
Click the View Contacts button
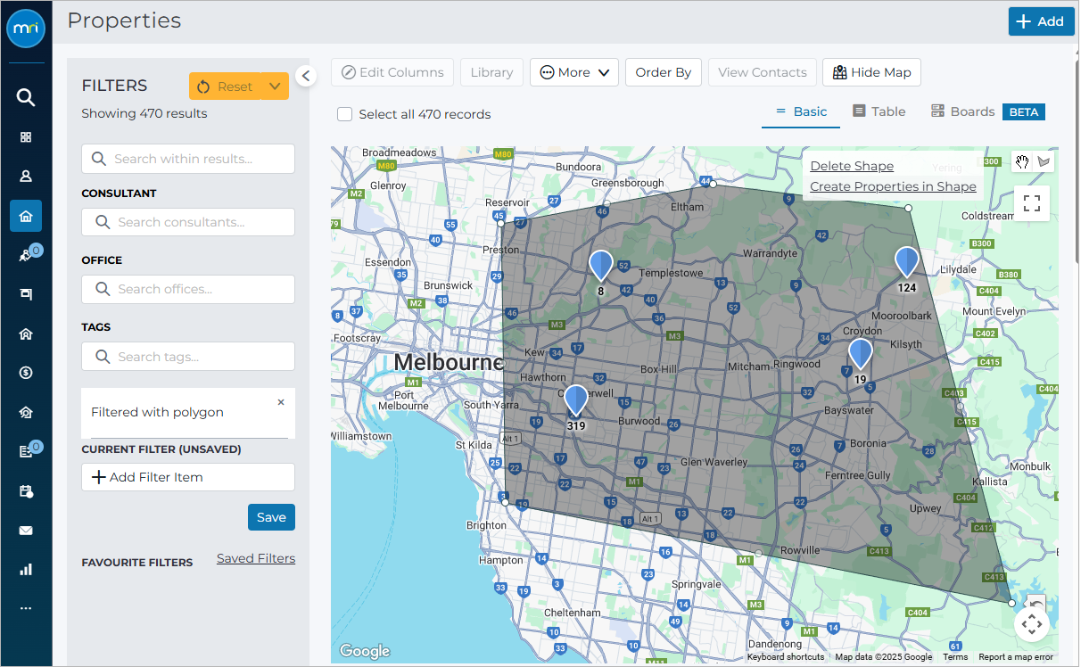coord(762,72)
